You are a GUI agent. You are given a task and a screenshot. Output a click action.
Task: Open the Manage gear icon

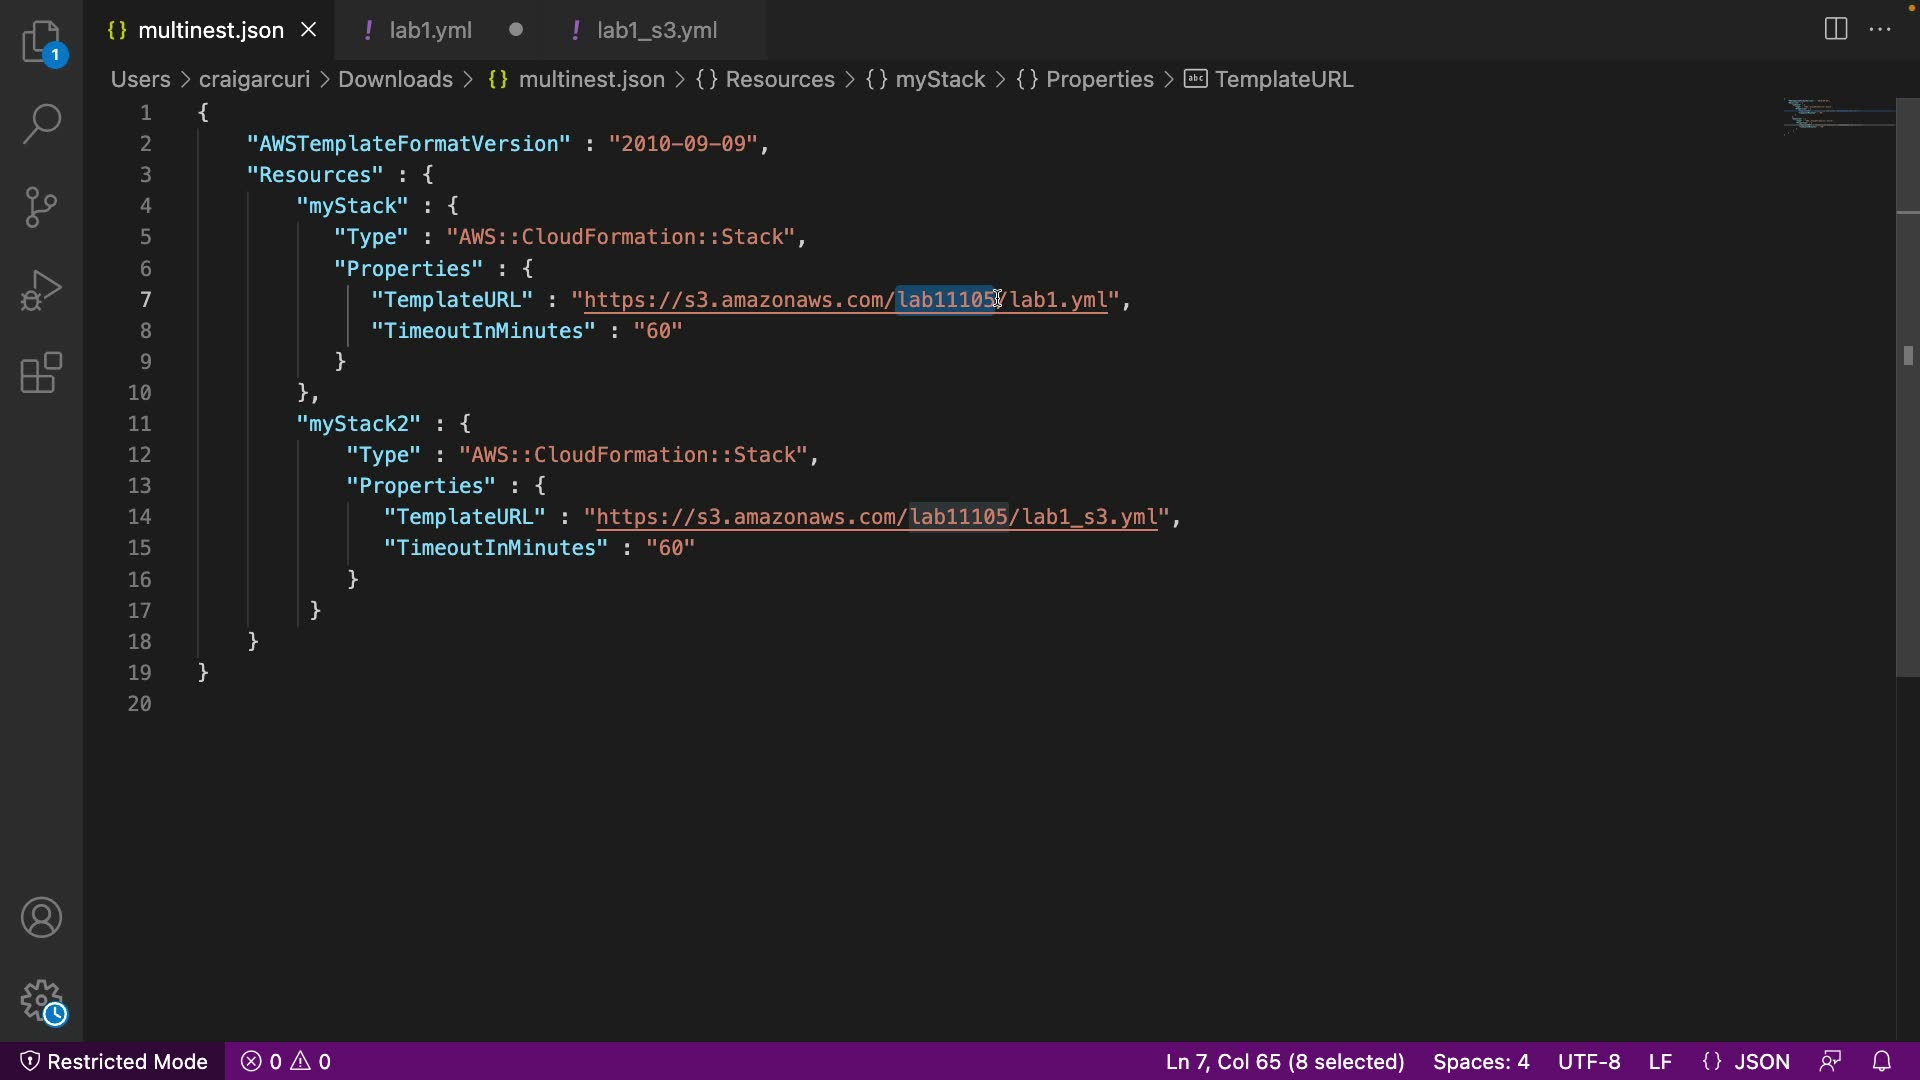click(42, 1000)
